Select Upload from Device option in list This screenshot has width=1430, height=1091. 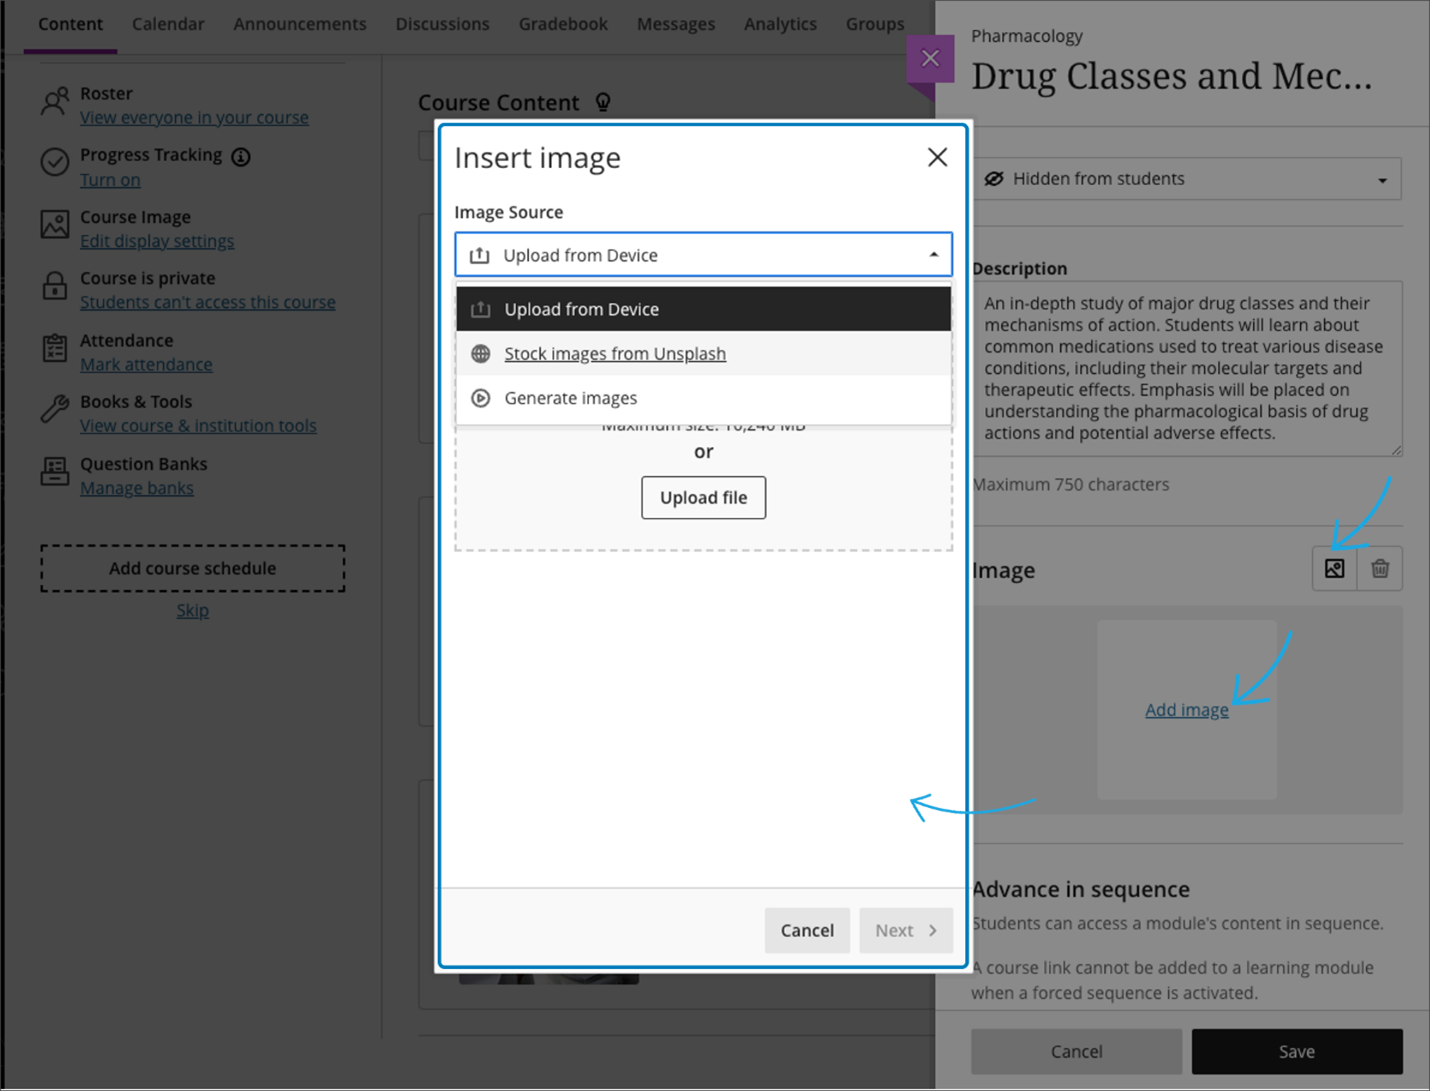[x=703, y=310]
